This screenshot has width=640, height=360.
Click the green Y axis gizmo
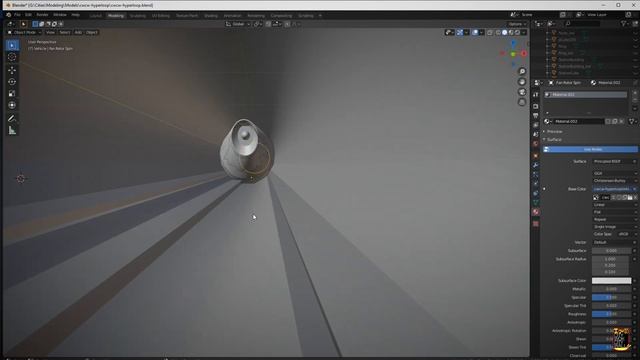tap(513, 54)
